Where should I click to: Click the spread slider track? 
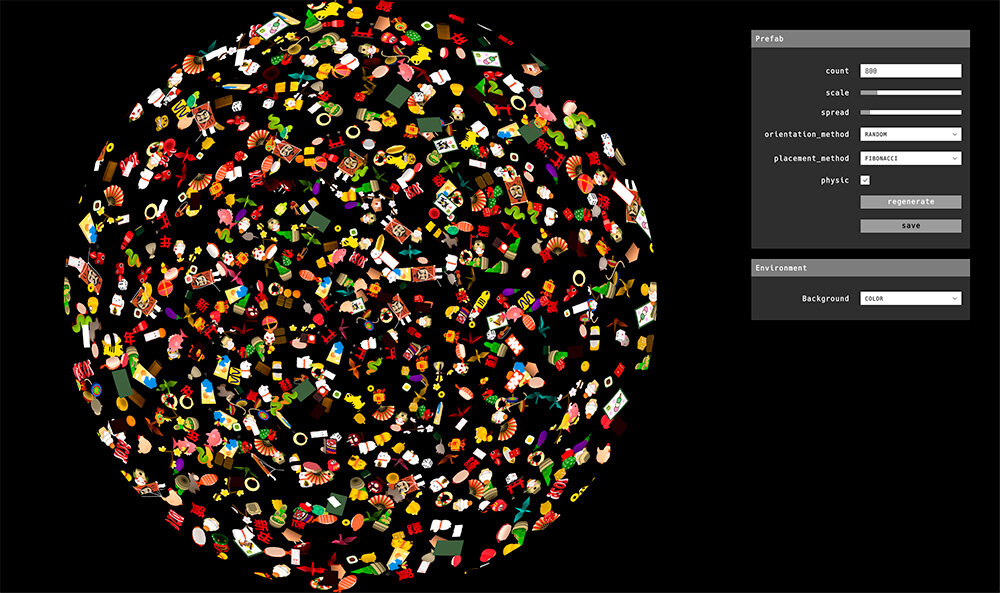[910, 112]
